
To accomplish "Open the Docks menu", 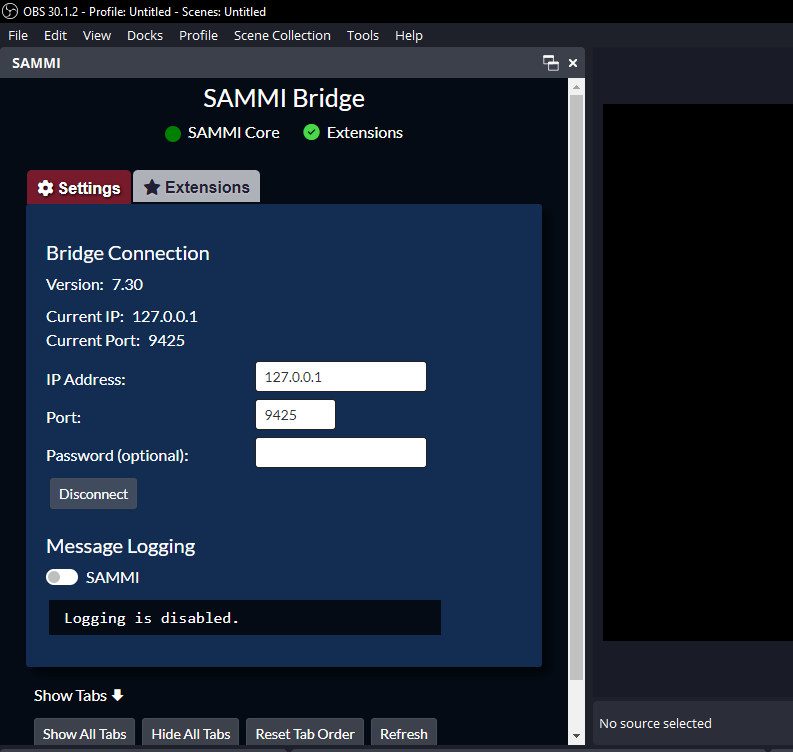I will pyautogui.click(x=145, y=35).
